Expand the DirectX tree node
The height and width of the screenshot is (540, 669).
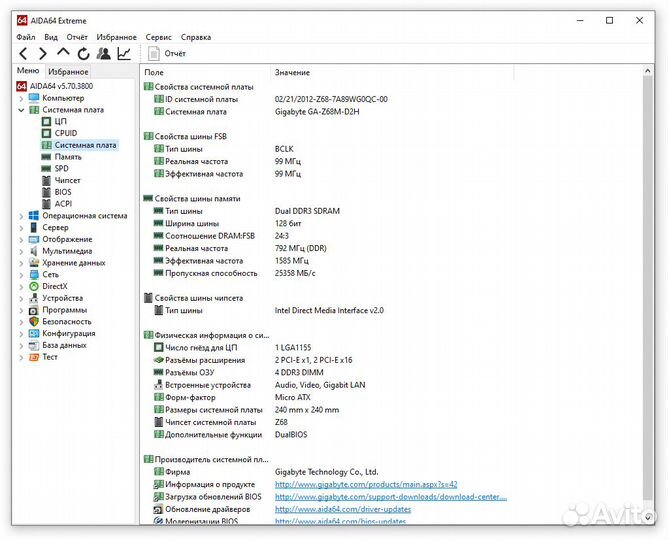click(21, 286)
